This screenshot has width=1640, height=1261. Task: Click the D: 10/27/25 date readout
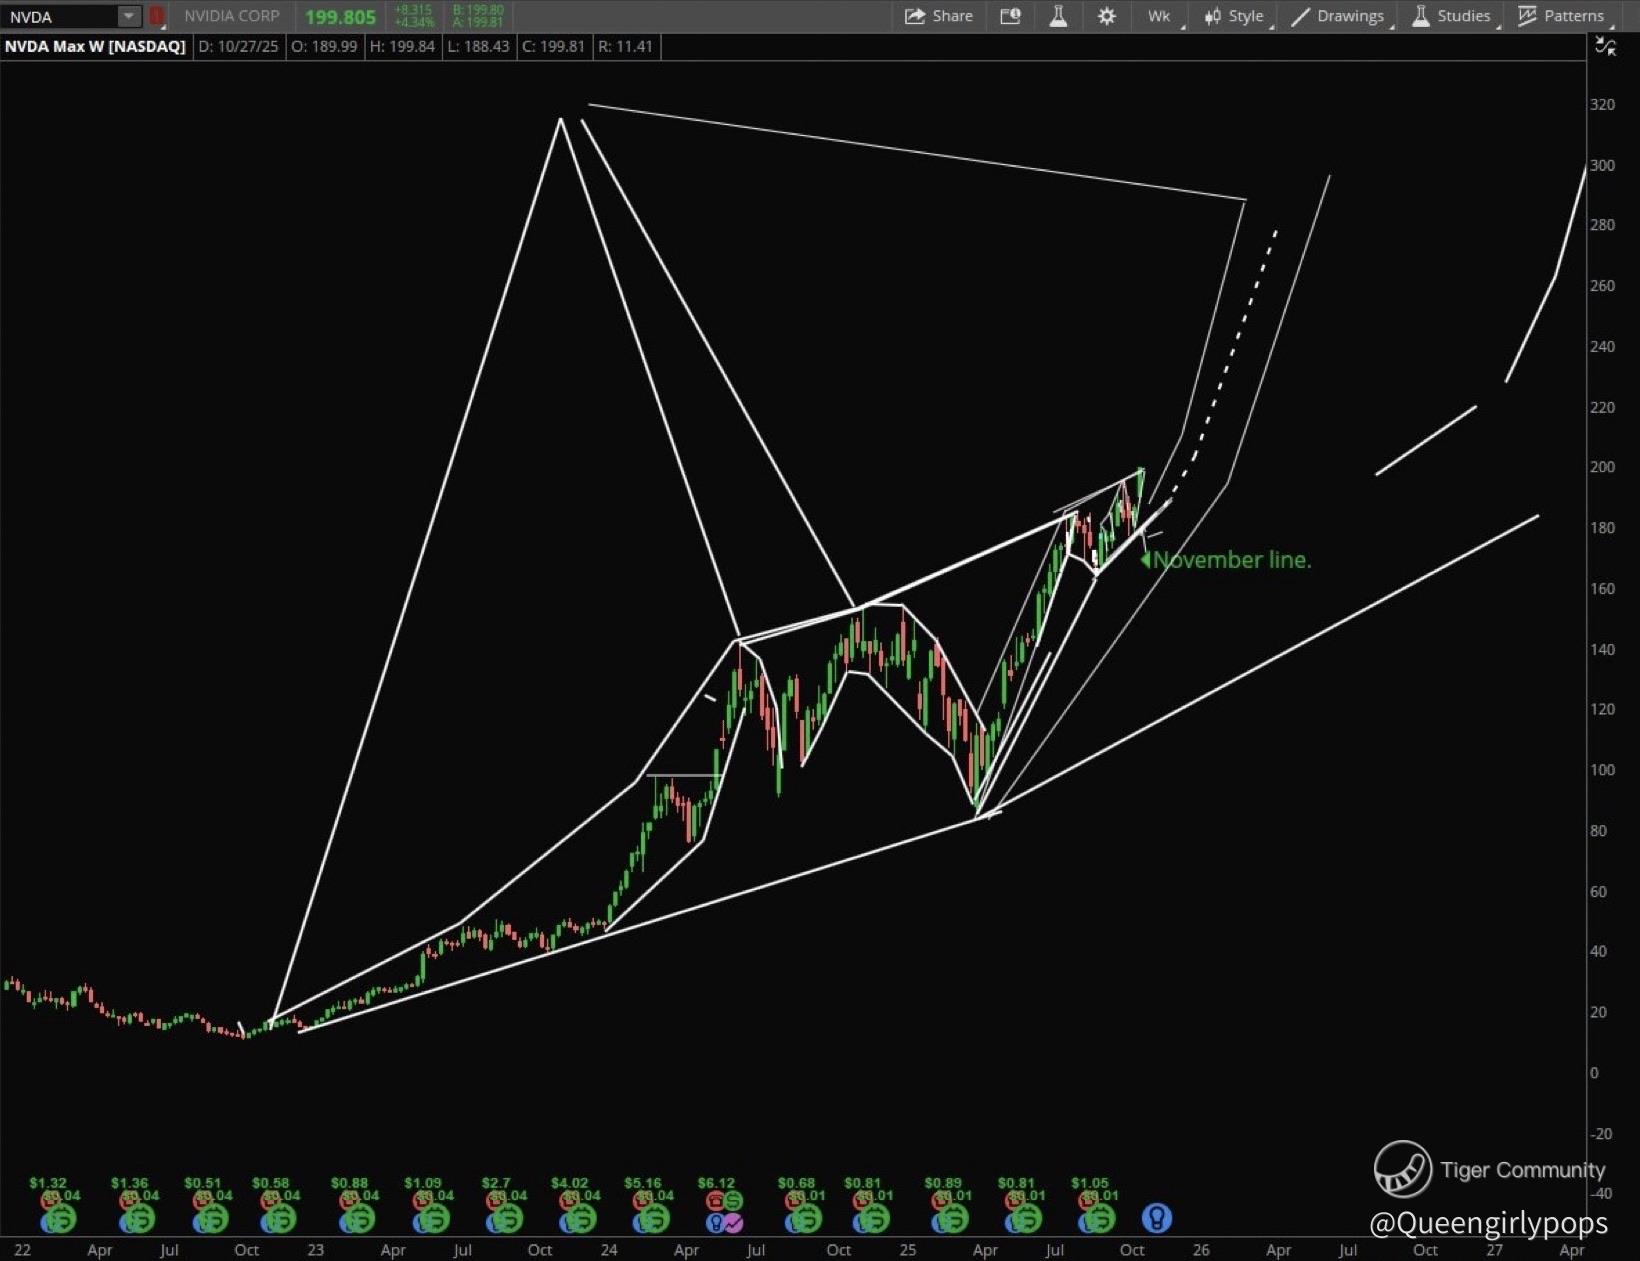[238, 46]
